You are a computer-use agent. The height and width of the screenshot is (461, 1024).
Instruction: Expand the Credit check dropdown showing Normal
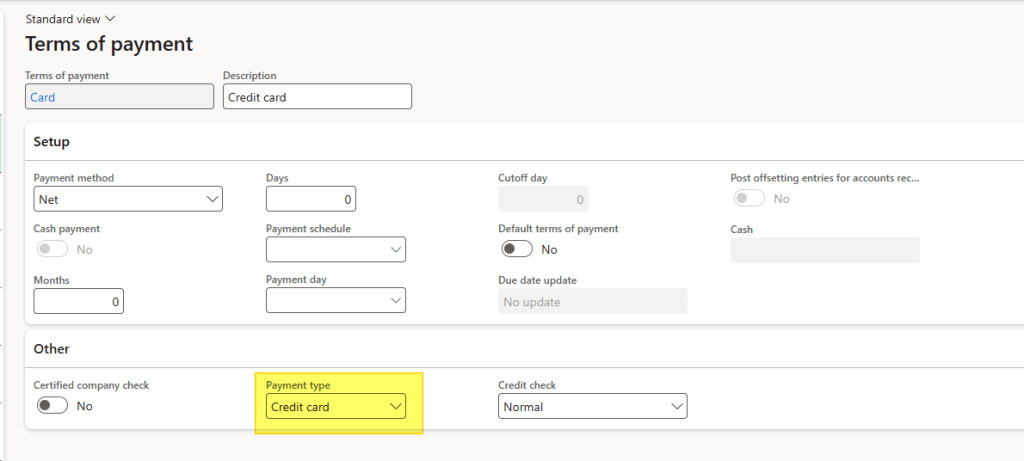(x=592, y=407)
